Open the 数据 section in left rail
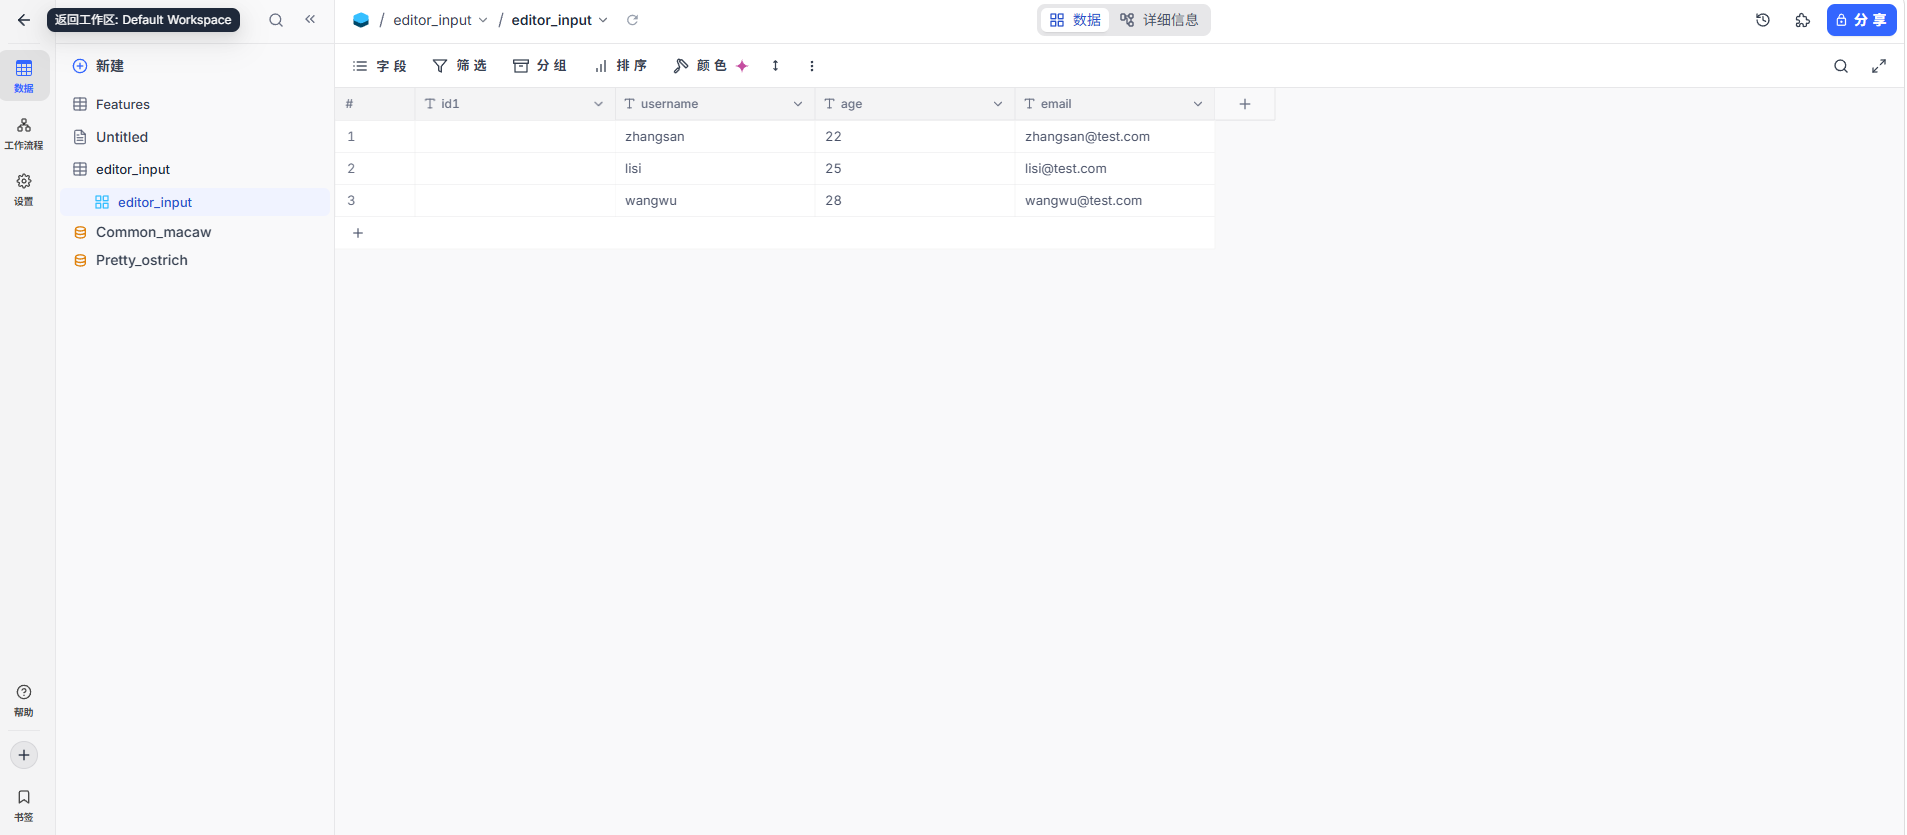Viewport: 1907px width, 835px height. (x=24, y=76)
